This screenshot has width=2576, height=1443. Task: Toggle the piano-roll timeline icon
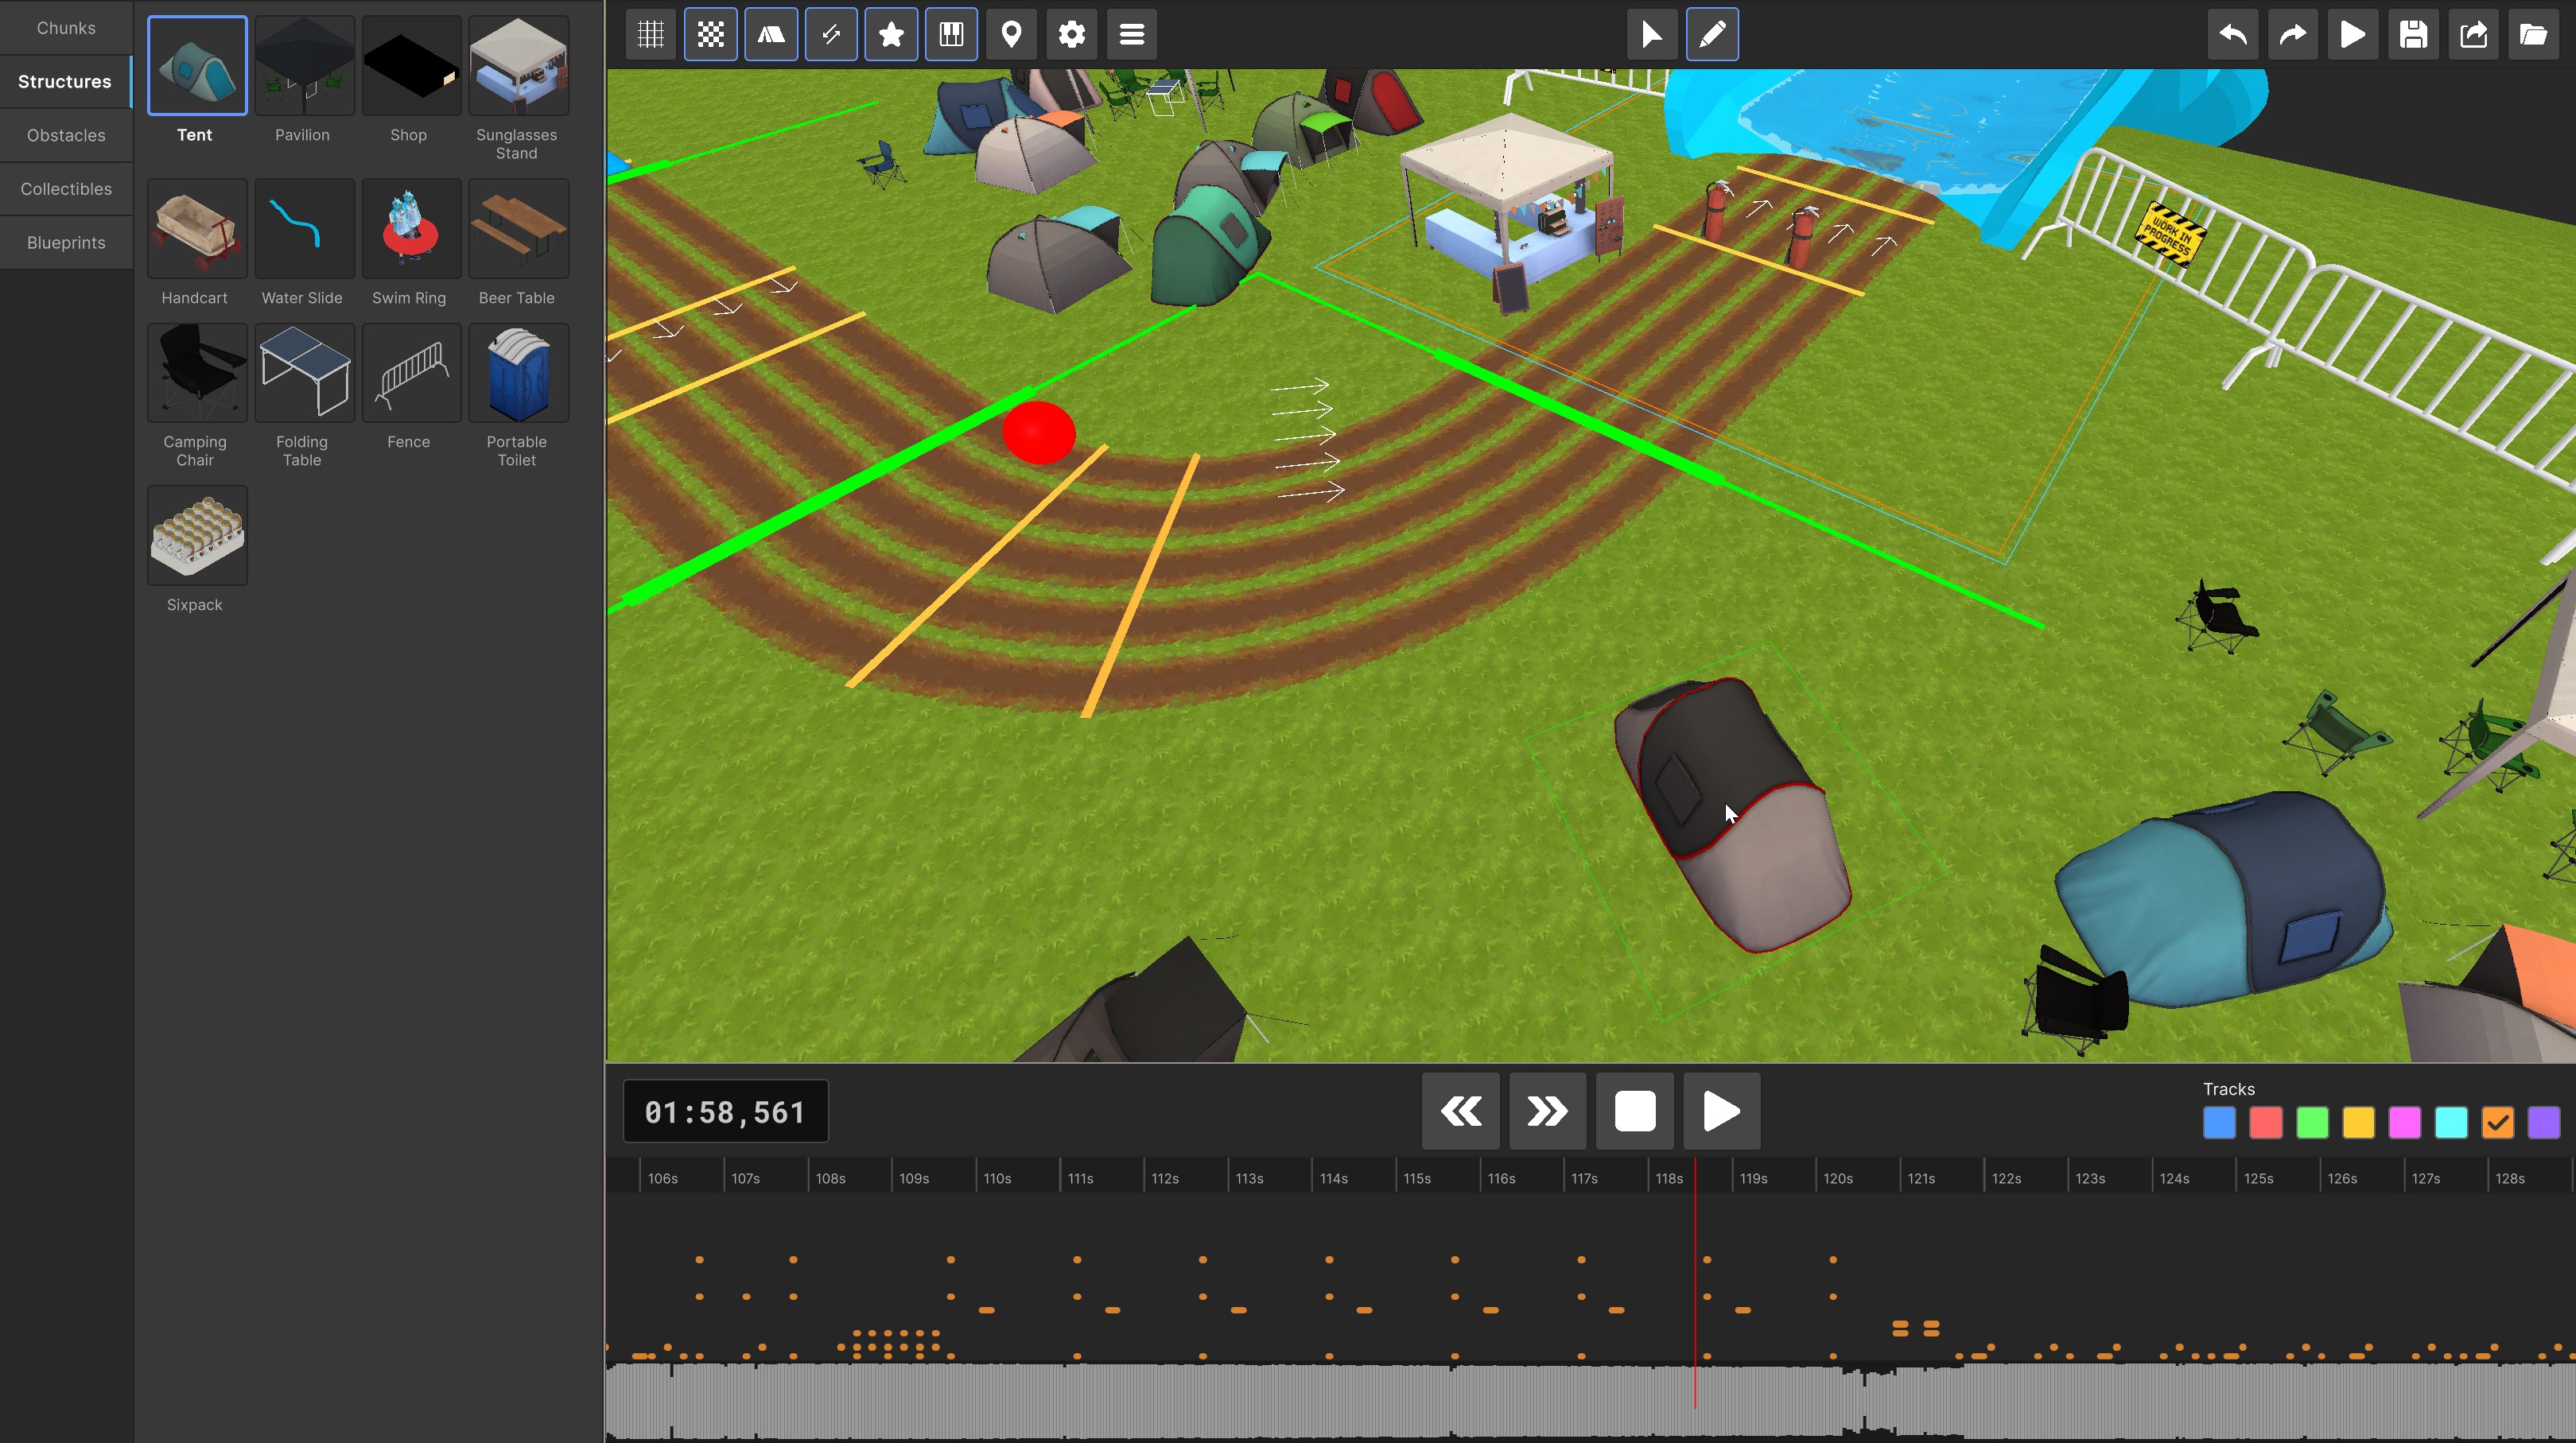[x=951, y=35]
